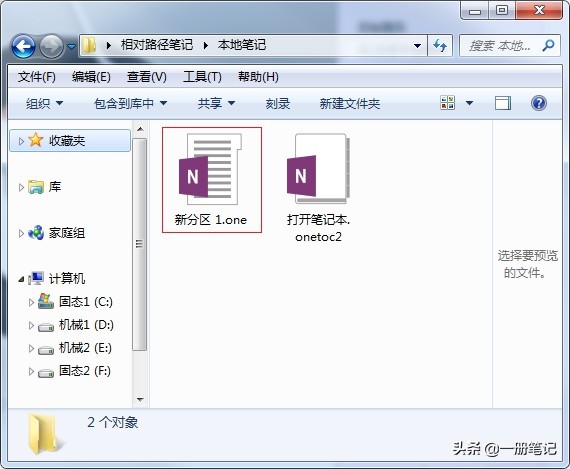Open the 工具(T) menu
Image resolution: width=570 pixels, height=469 pixels.
(202, 77)
